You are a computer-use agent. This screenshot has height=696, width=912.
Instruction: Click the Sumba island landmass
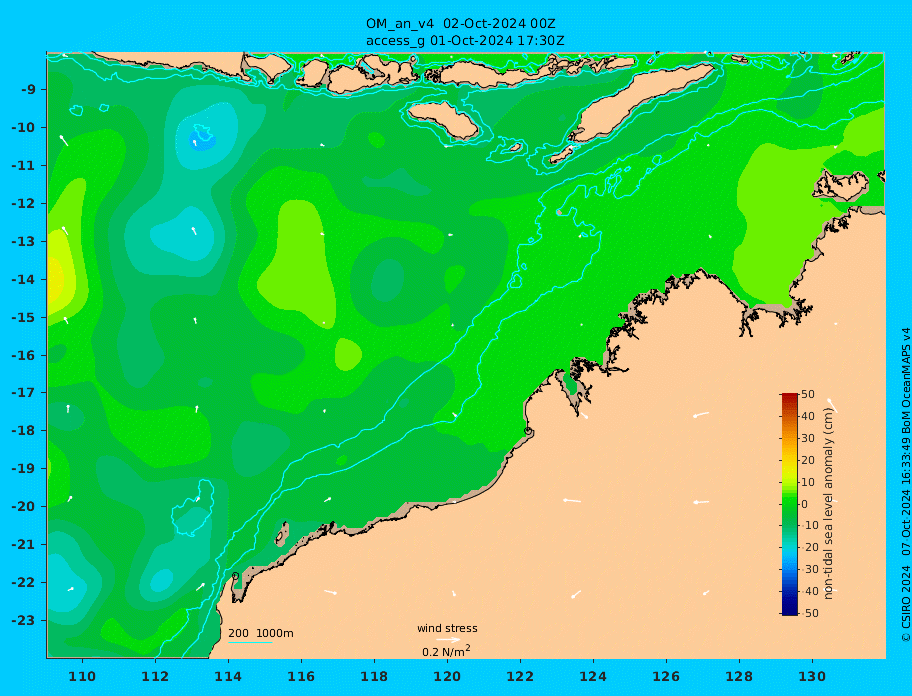tap(443, 120)
